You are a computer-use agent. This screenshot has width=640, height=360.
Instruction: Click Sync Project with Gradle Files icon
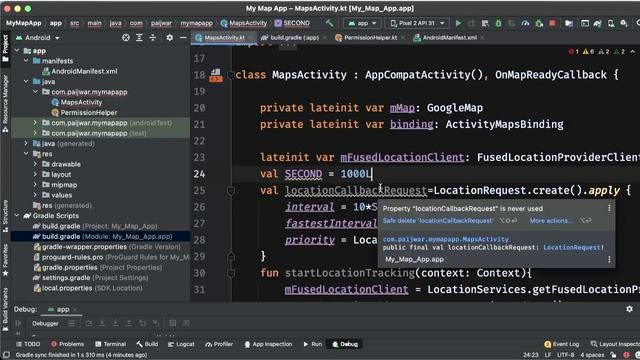pos(597,23)
